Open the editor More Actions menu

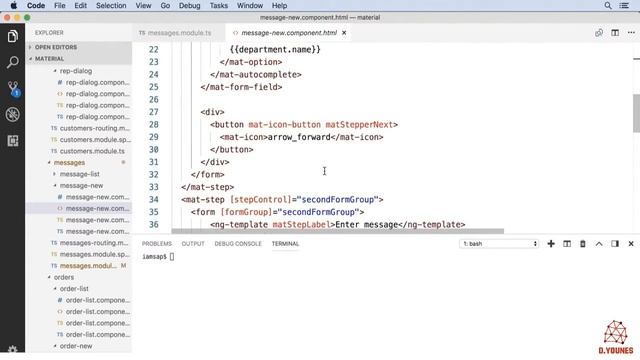(631, 33)
